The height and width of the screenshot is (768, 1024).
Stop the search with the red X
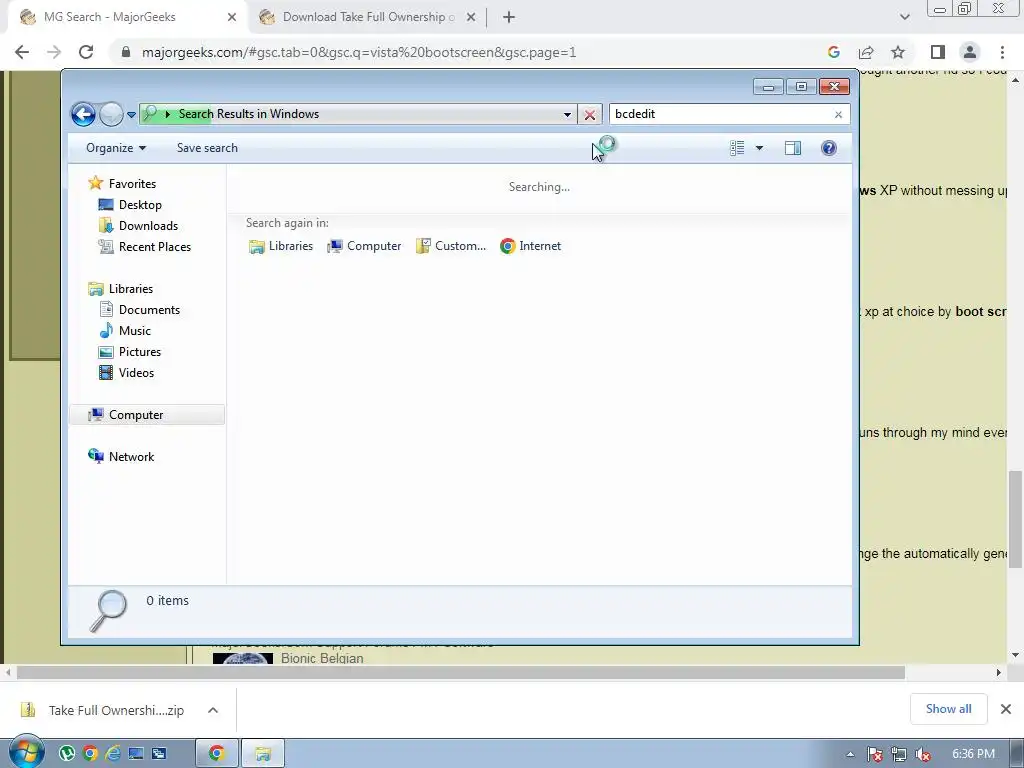[590, 115]
